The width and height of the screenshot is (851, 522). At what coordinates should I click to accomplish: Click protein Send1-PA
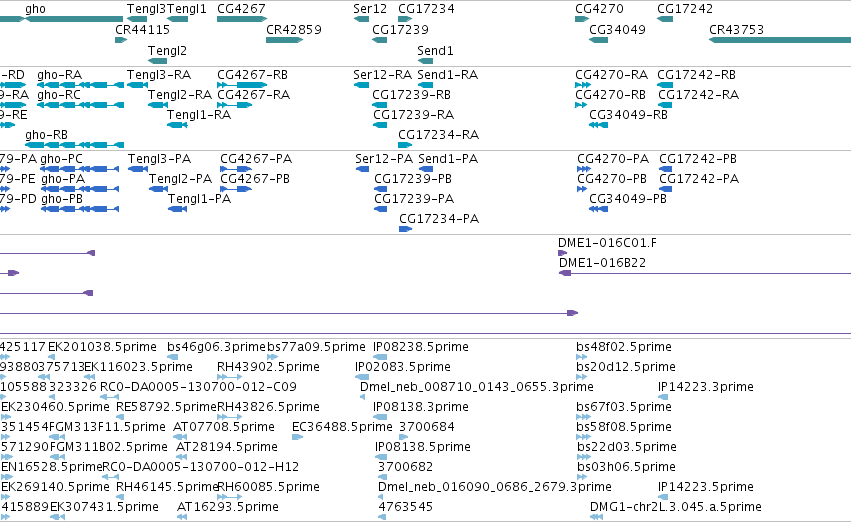pyautogui.click(x=448, y=159)
